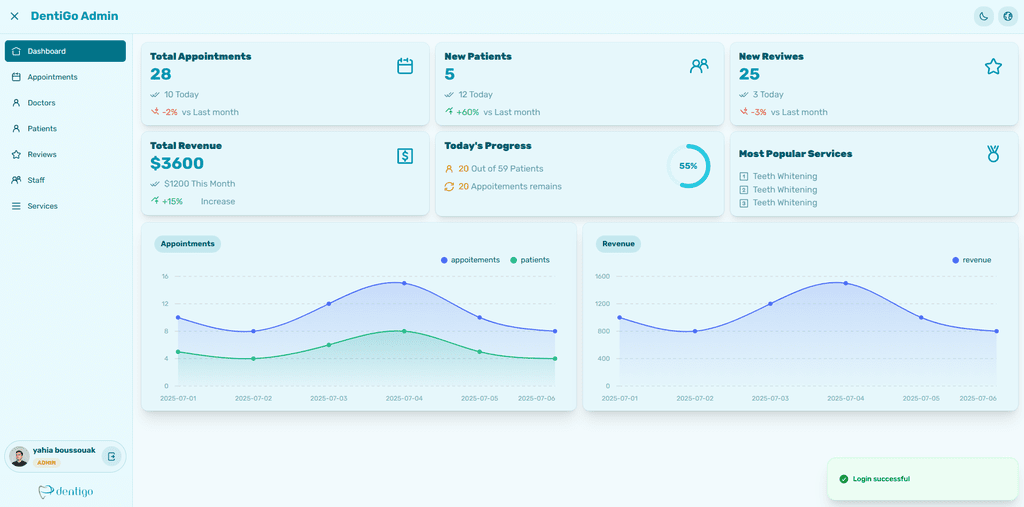Toggle dark mode with the moon icon
The height and width of the screenshot is (507, 1024).
(984, 16)
